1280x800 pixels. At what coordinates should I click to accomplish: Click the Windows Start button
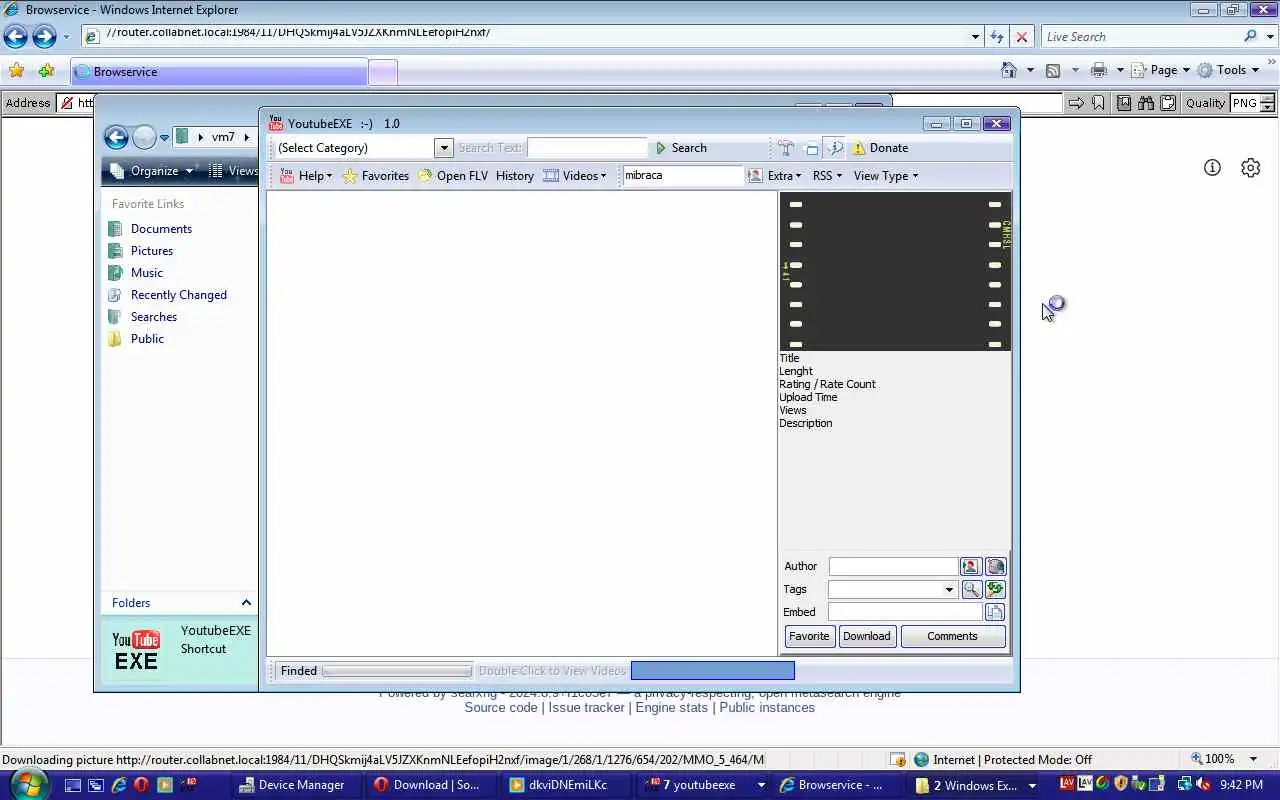[27, 784]
